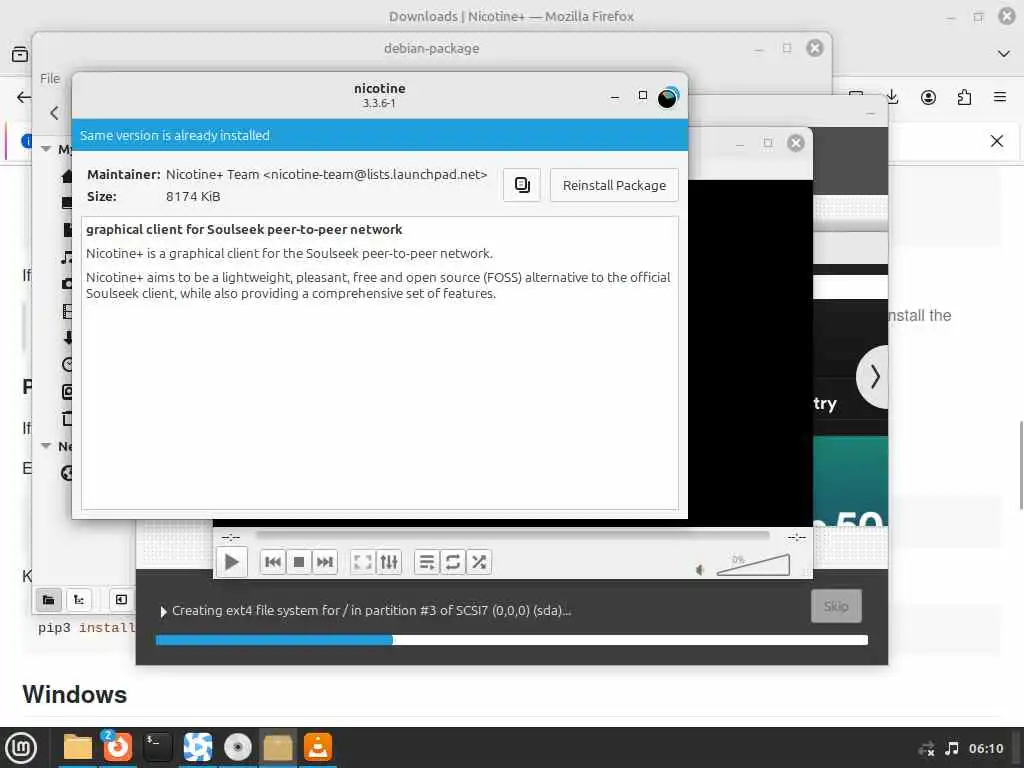
Task: Open Pictures folder in file manager sidebar
Action: coord(67,283)
